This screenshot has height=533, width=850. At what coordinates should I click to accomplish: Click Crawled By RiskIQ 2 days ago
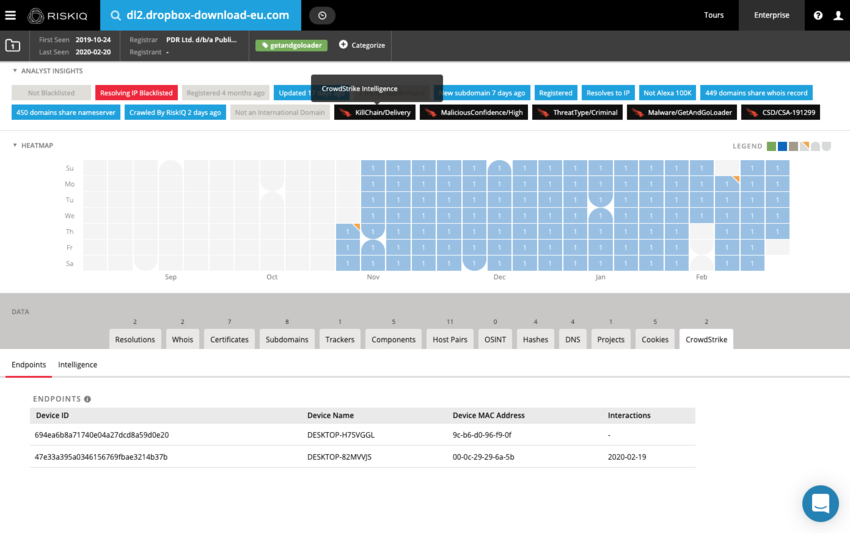[x=175, y=112]
